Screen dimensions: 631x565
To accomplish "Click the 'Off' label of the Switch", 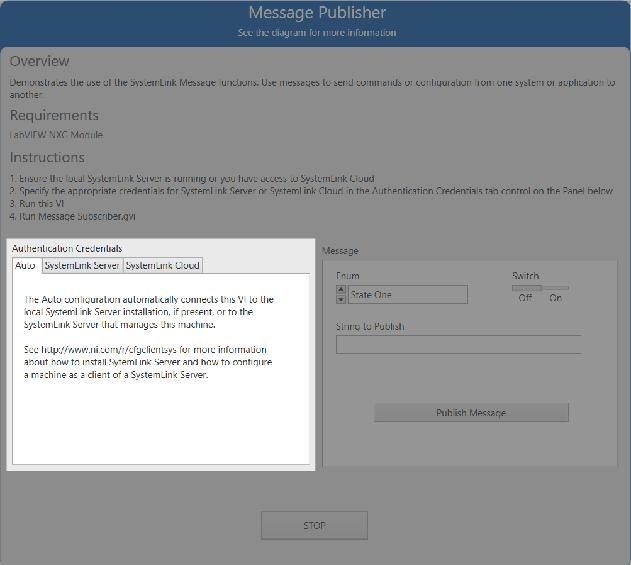I will click(525, 298).
